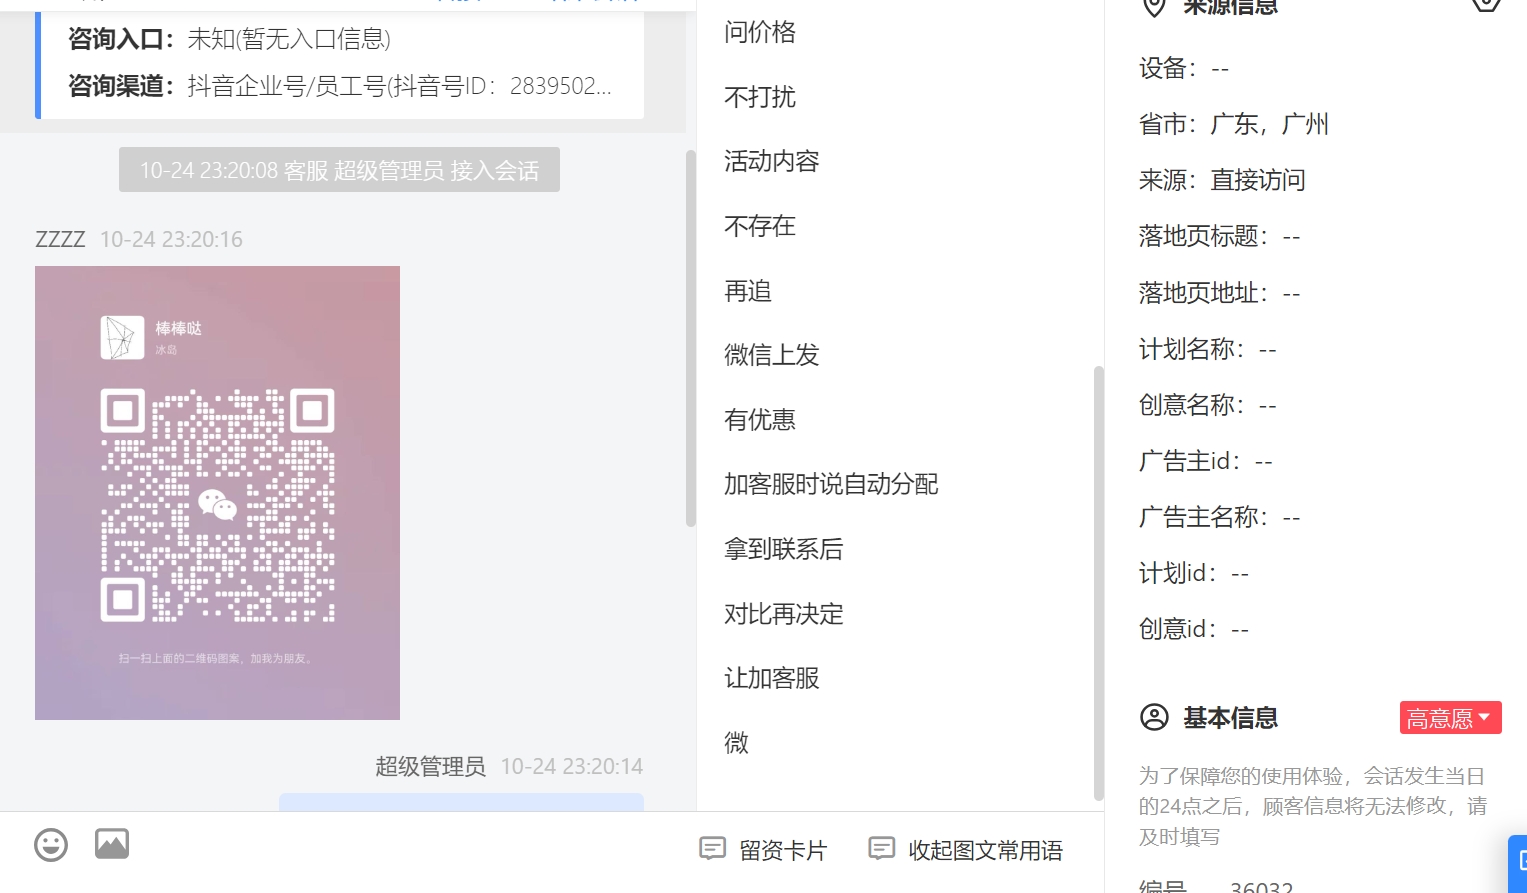Click the 落地页地址 field
This screenshot has width=1527, height=893.
coord(1219,293)
